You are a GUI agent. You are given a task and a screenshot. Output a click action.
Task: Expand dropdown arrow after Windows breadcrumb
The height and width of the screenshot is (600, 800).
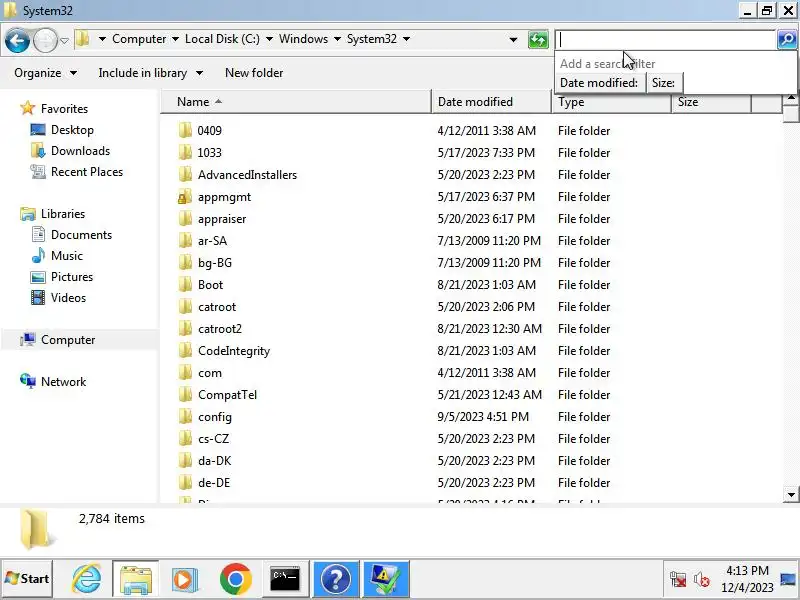337,39
